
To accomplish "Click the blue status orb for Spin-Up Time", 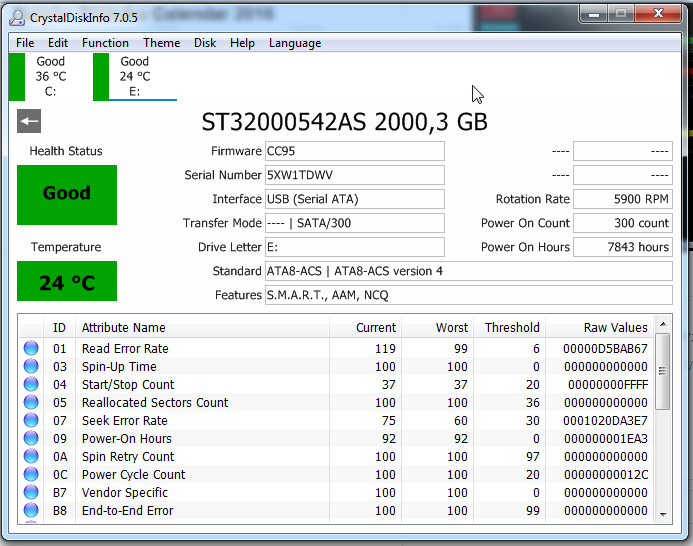I will pyautogui.click(x=31, y=366).
